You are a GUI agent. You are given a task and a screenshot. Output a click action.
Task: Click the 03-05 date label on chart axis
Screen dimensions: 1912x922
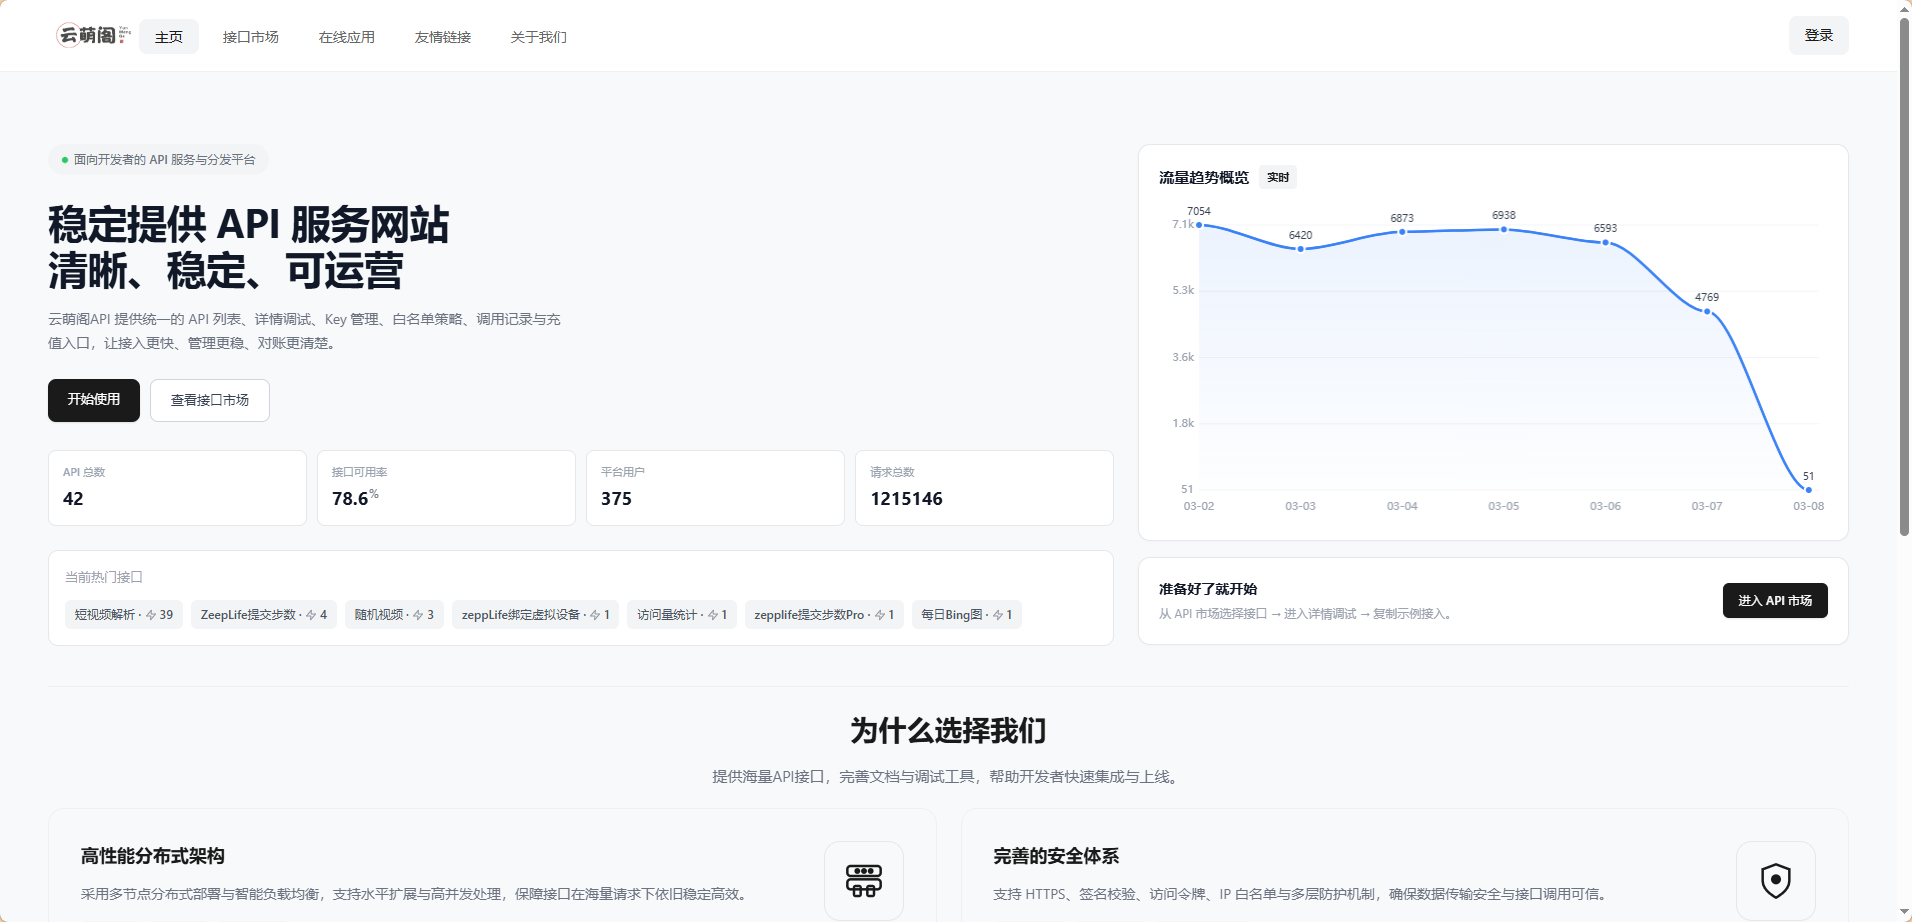tap(1504, 507)
